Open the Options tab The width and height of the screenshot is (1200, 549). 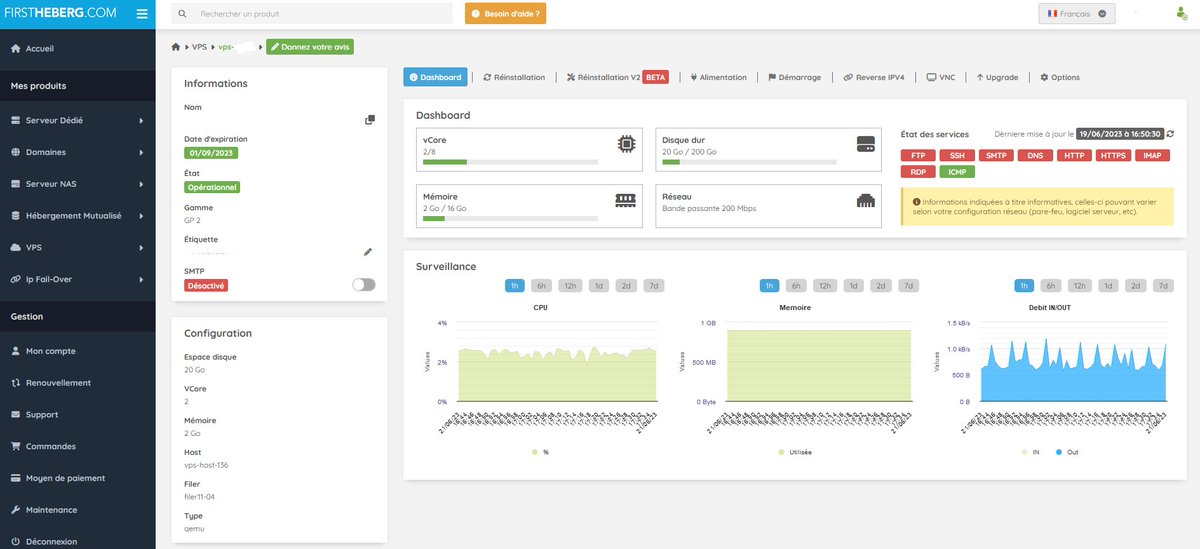pos(1060,77)
